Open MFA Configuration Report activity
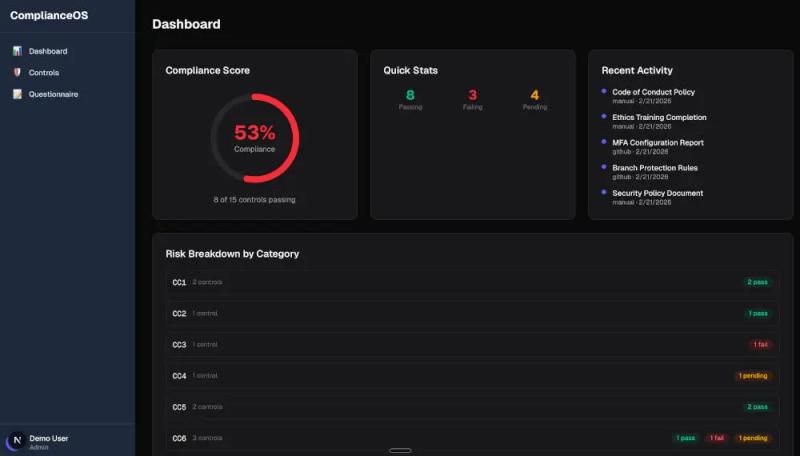 (658, 143)
